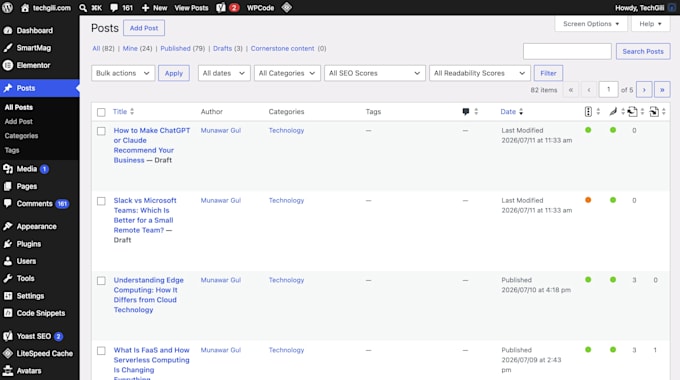Open the All Readability Scores dropdown

pos(480,73)
